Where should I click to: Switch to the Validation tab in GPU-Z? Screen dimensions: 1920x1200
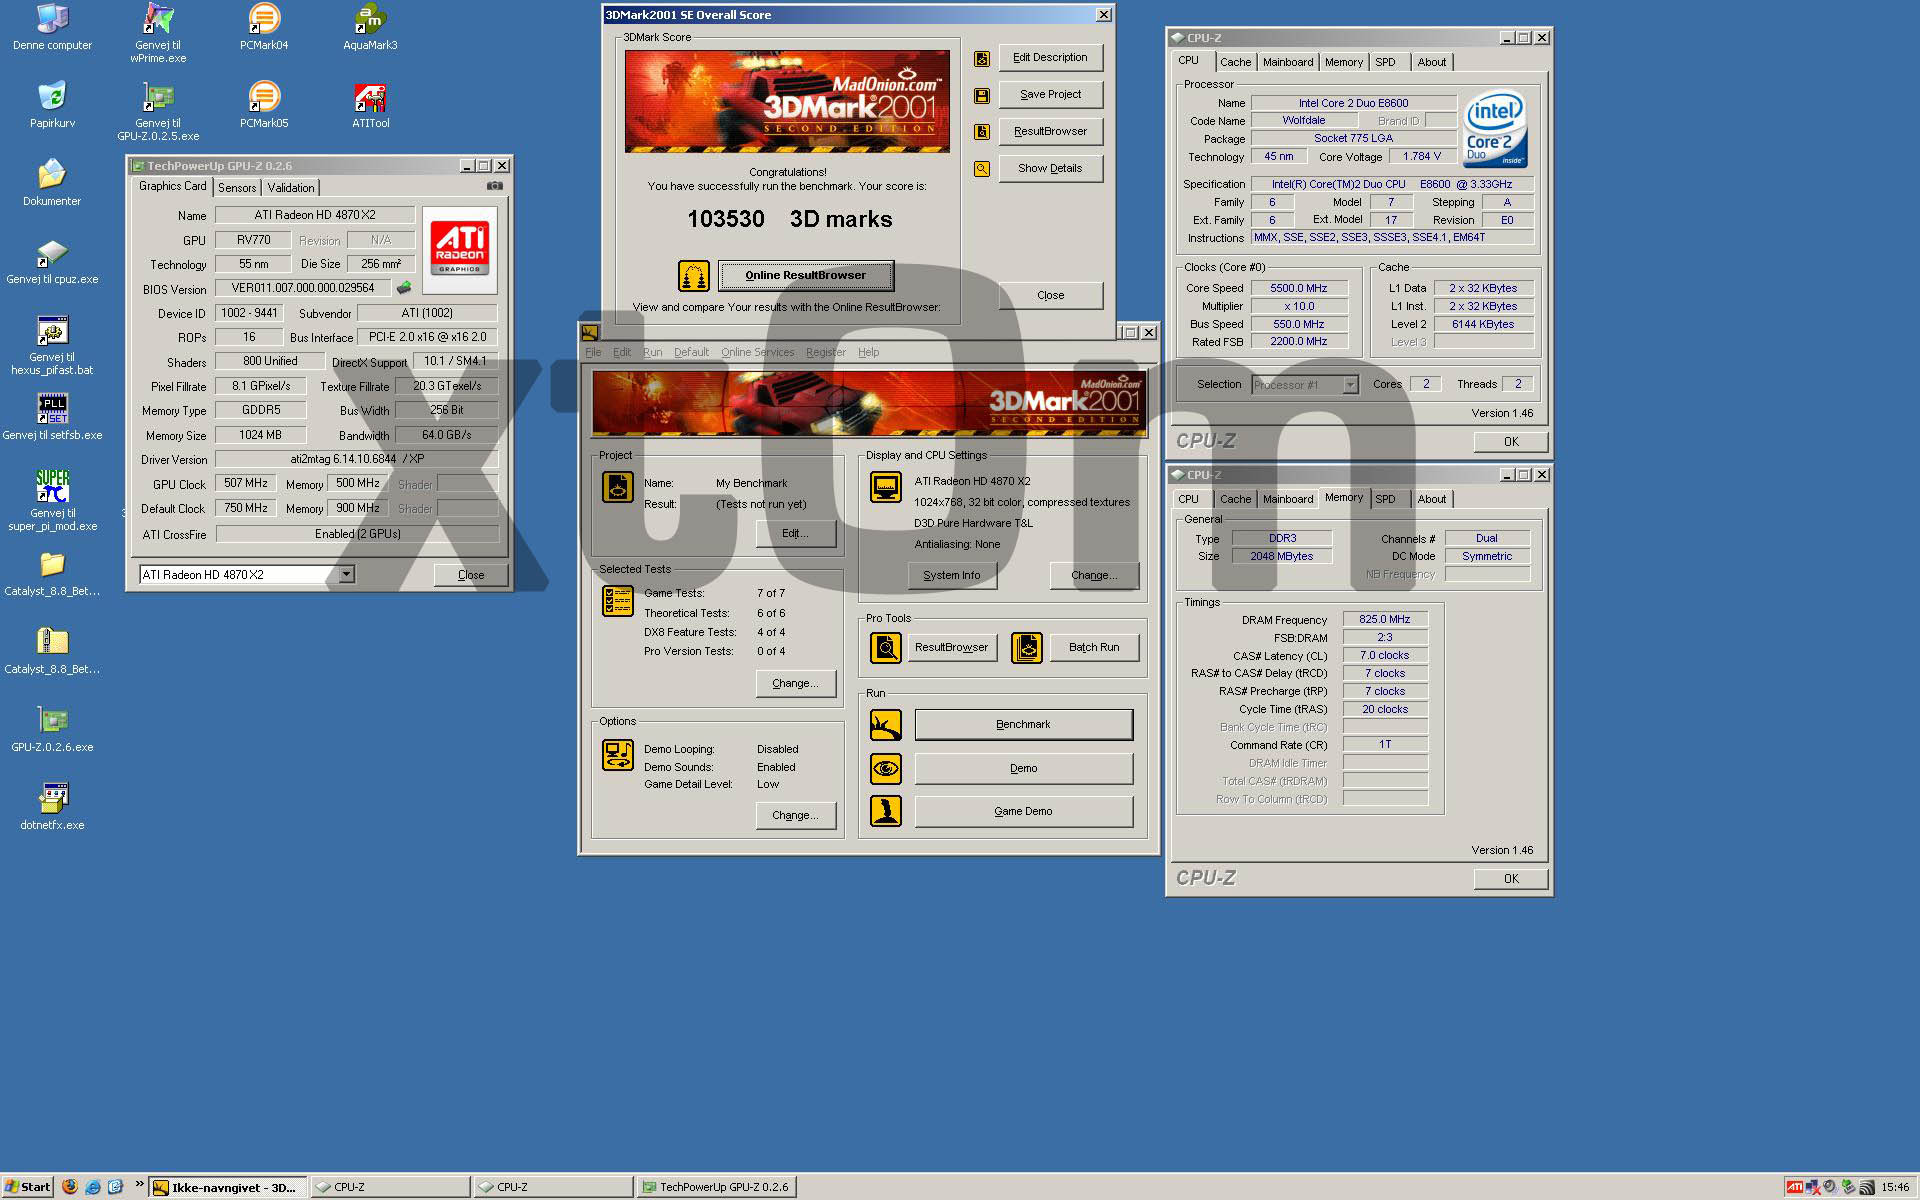point(291,188)
